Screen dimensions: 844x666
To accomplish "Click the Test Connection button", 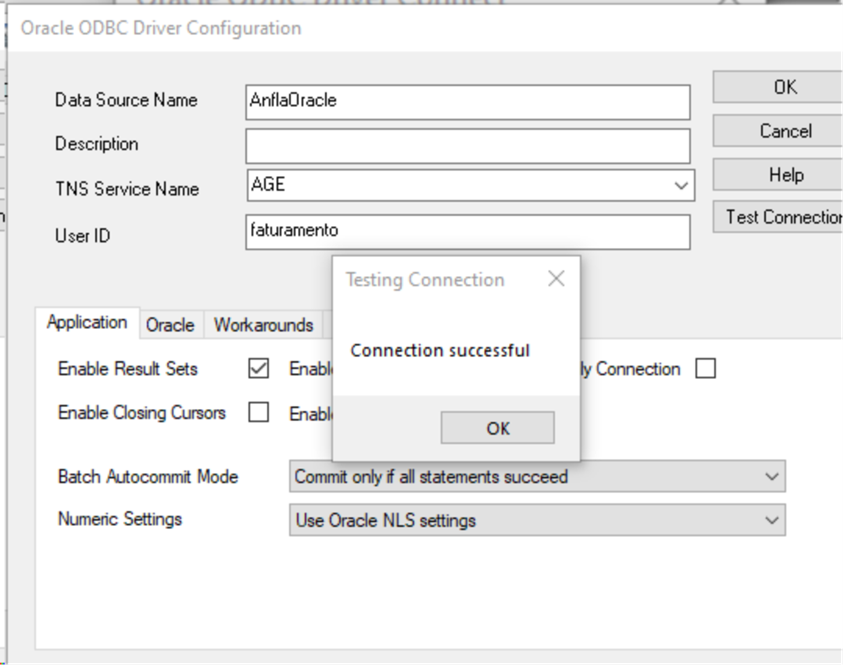I will coord(778,217).
